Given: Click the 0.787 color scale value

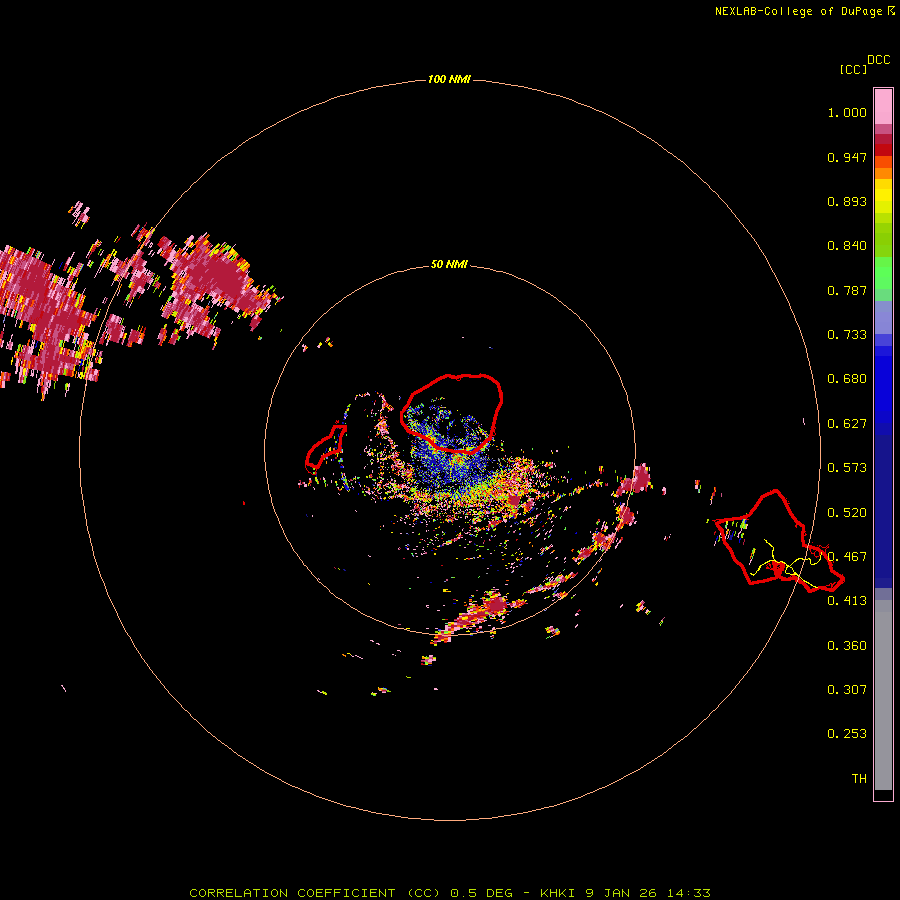Looking at the screenshot, I should [x=847, y=290].
